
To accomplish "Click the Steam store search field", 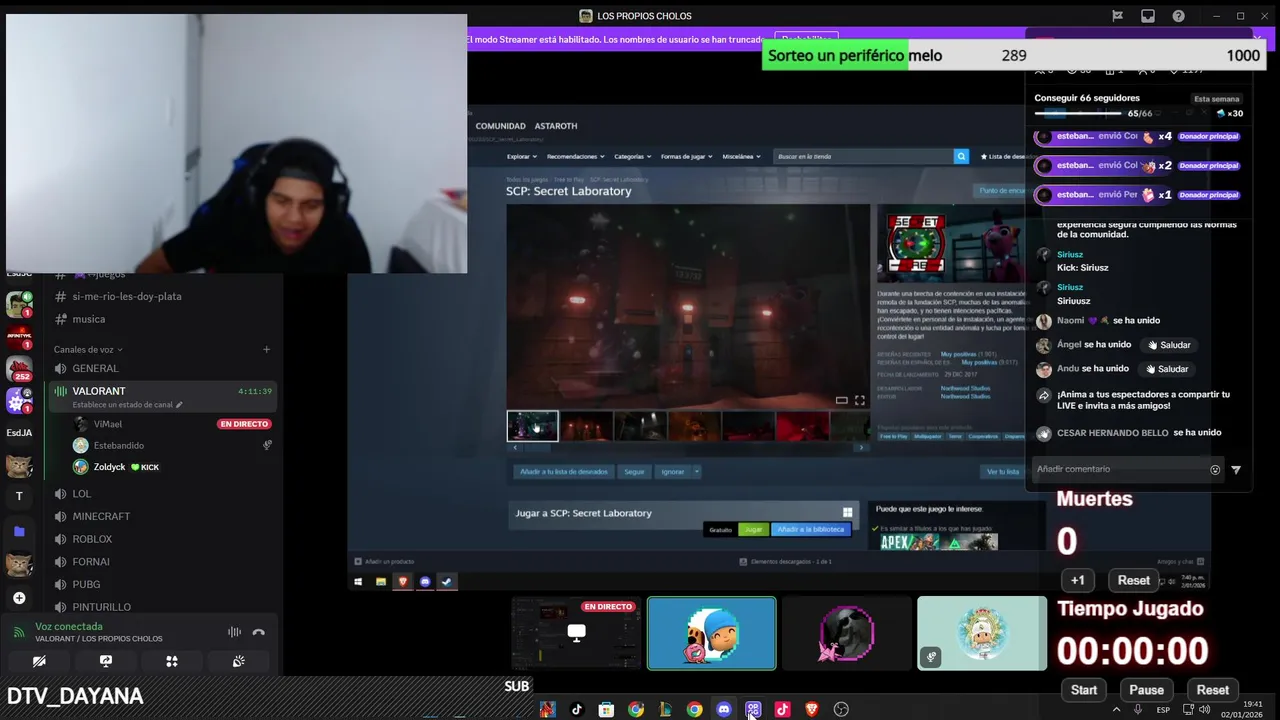I will pos(863,157).
